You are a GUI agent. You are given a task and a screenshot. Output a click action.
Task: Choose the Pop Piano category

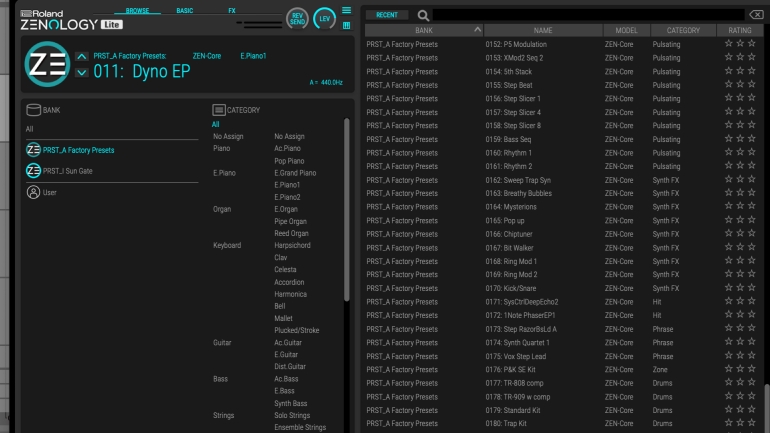coord(289,161)
